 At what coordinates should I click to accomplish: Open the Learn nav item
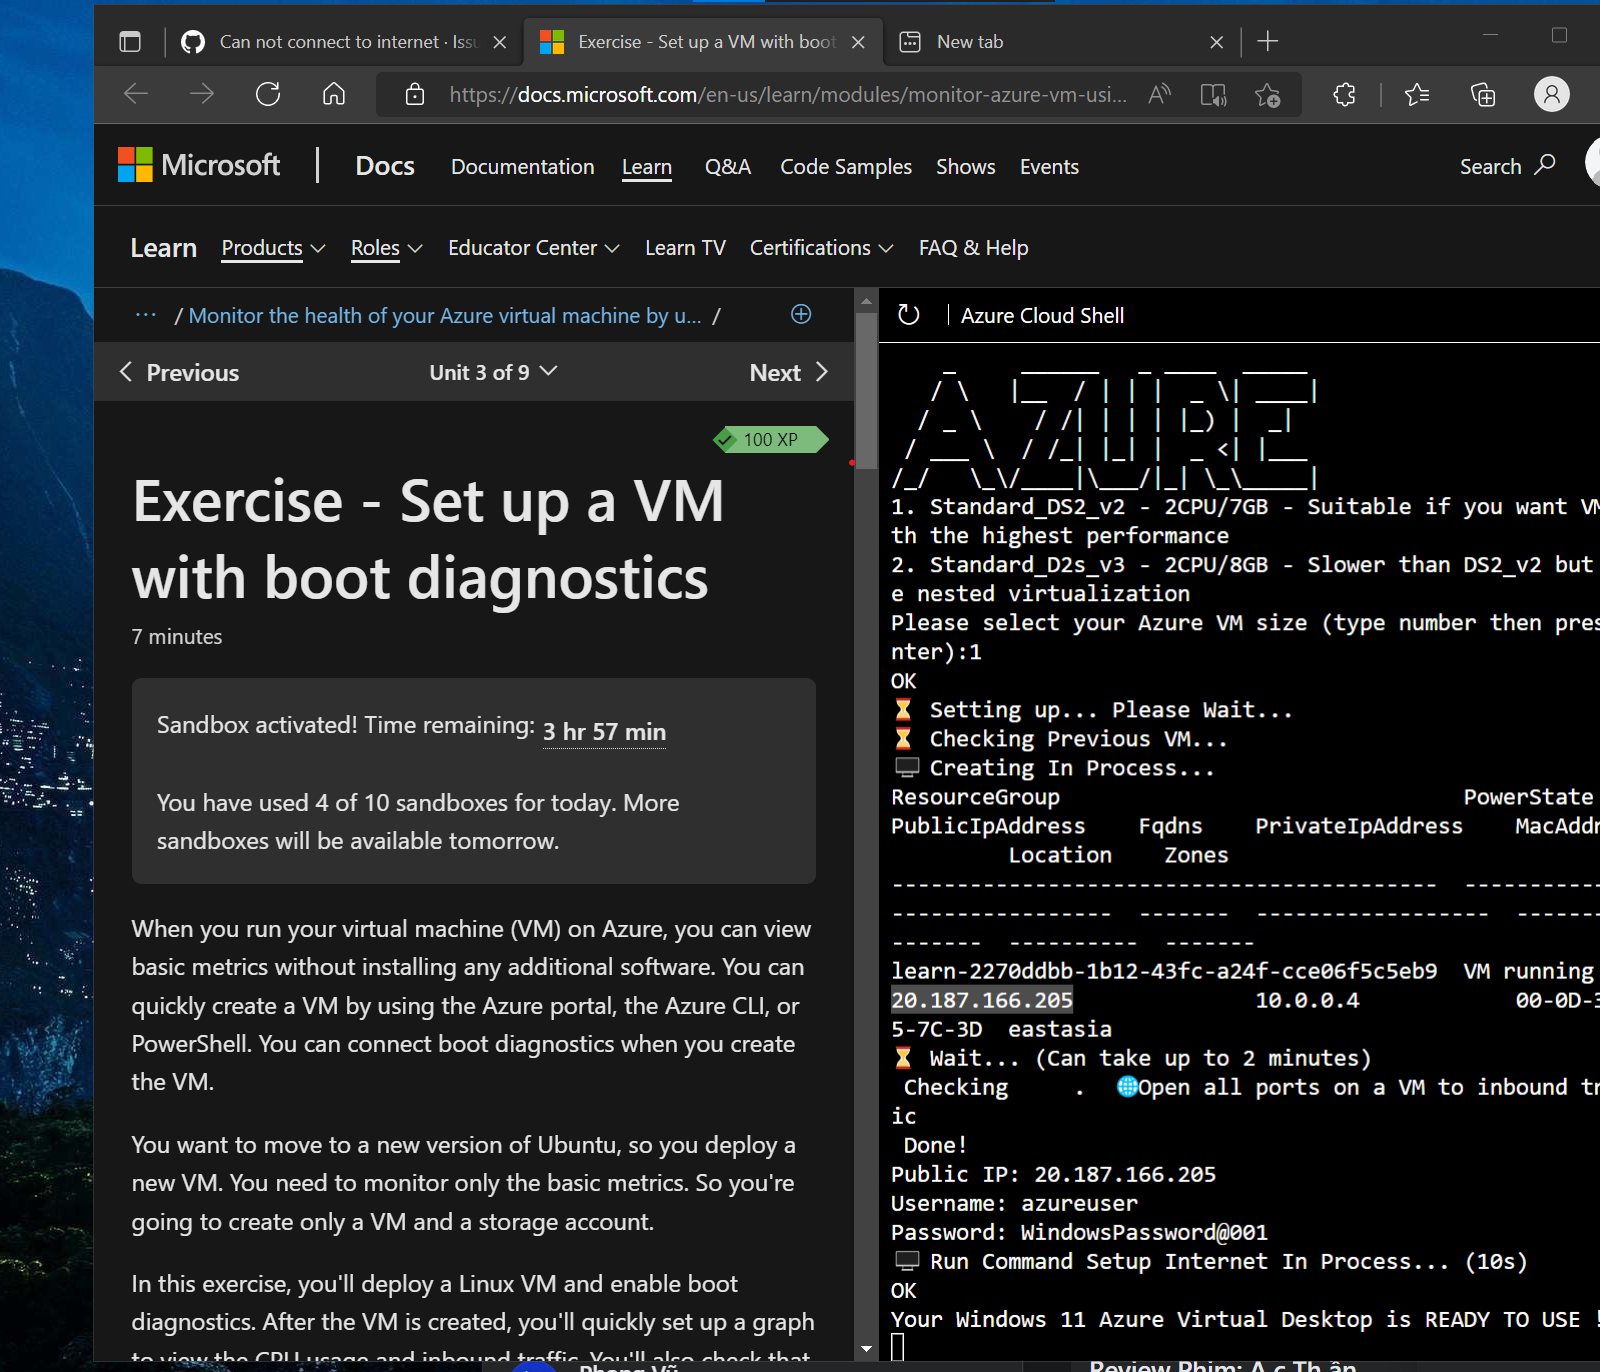[647, 167]
